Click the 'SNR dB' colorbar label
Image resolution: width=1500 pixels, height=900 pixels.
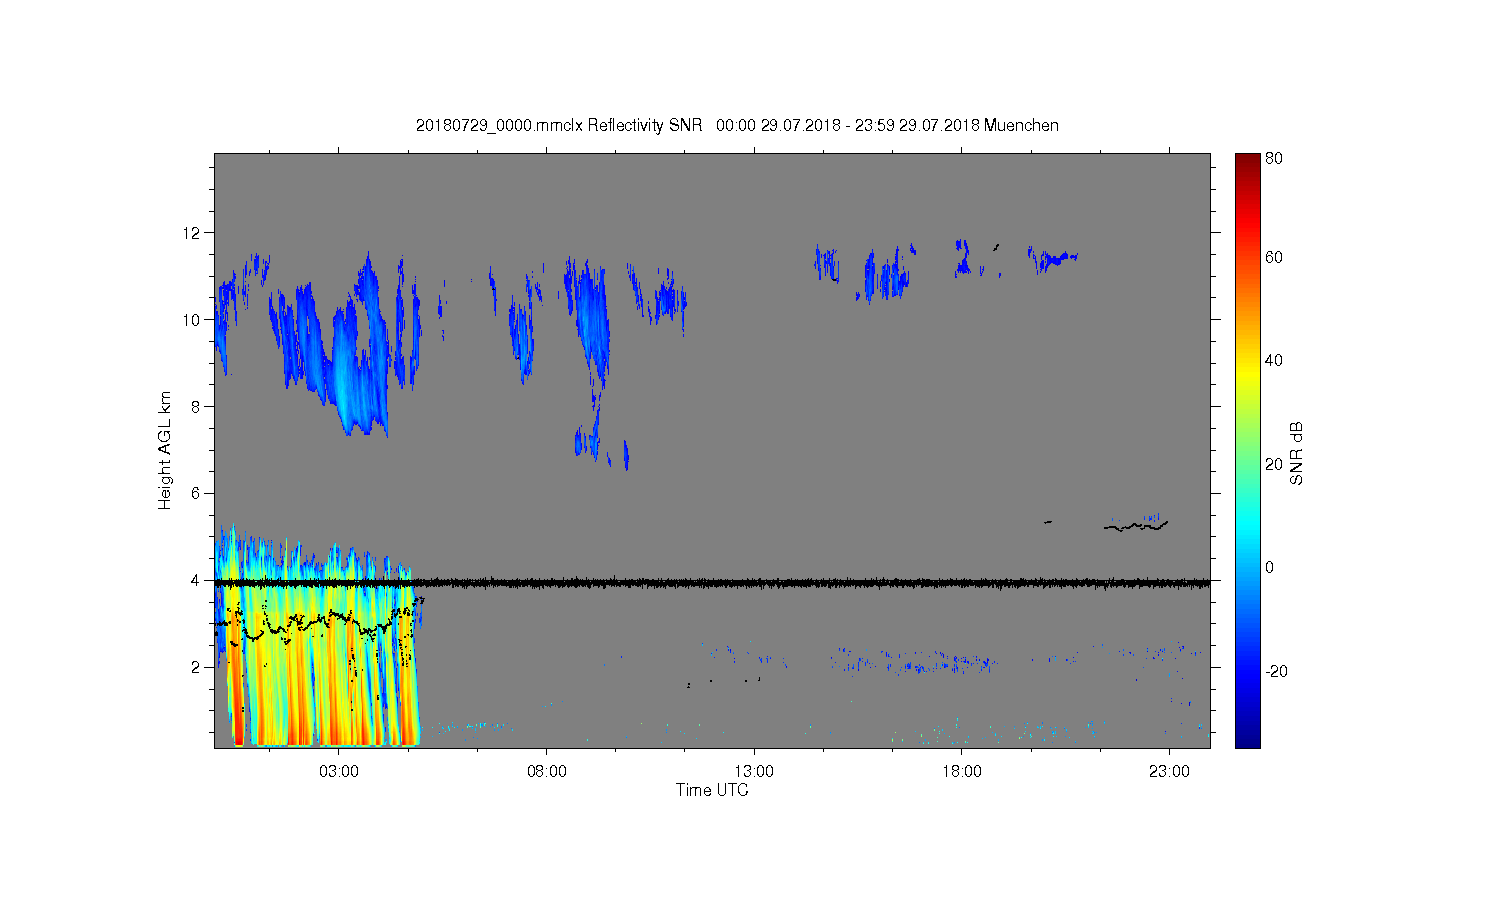(x=1297, y=453)
